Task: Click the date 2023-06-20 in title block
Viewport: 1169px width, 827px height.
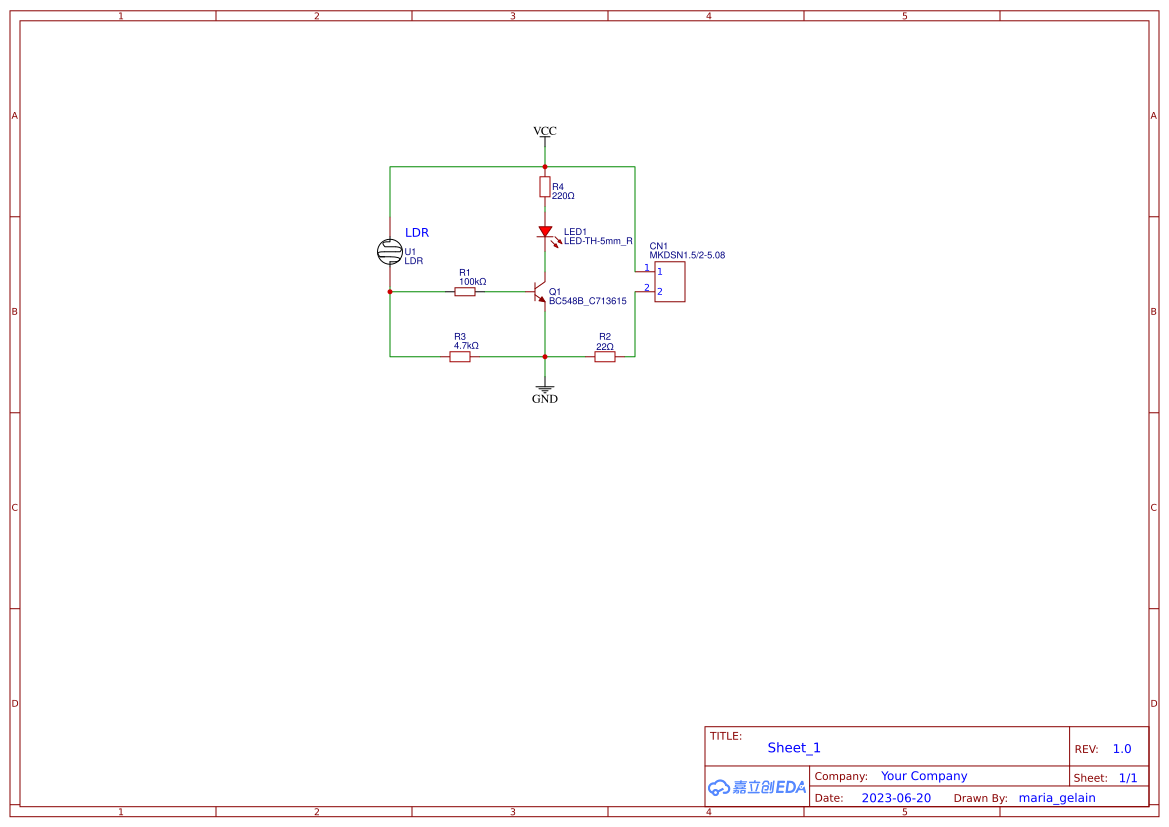Action: tap(897, 798)
